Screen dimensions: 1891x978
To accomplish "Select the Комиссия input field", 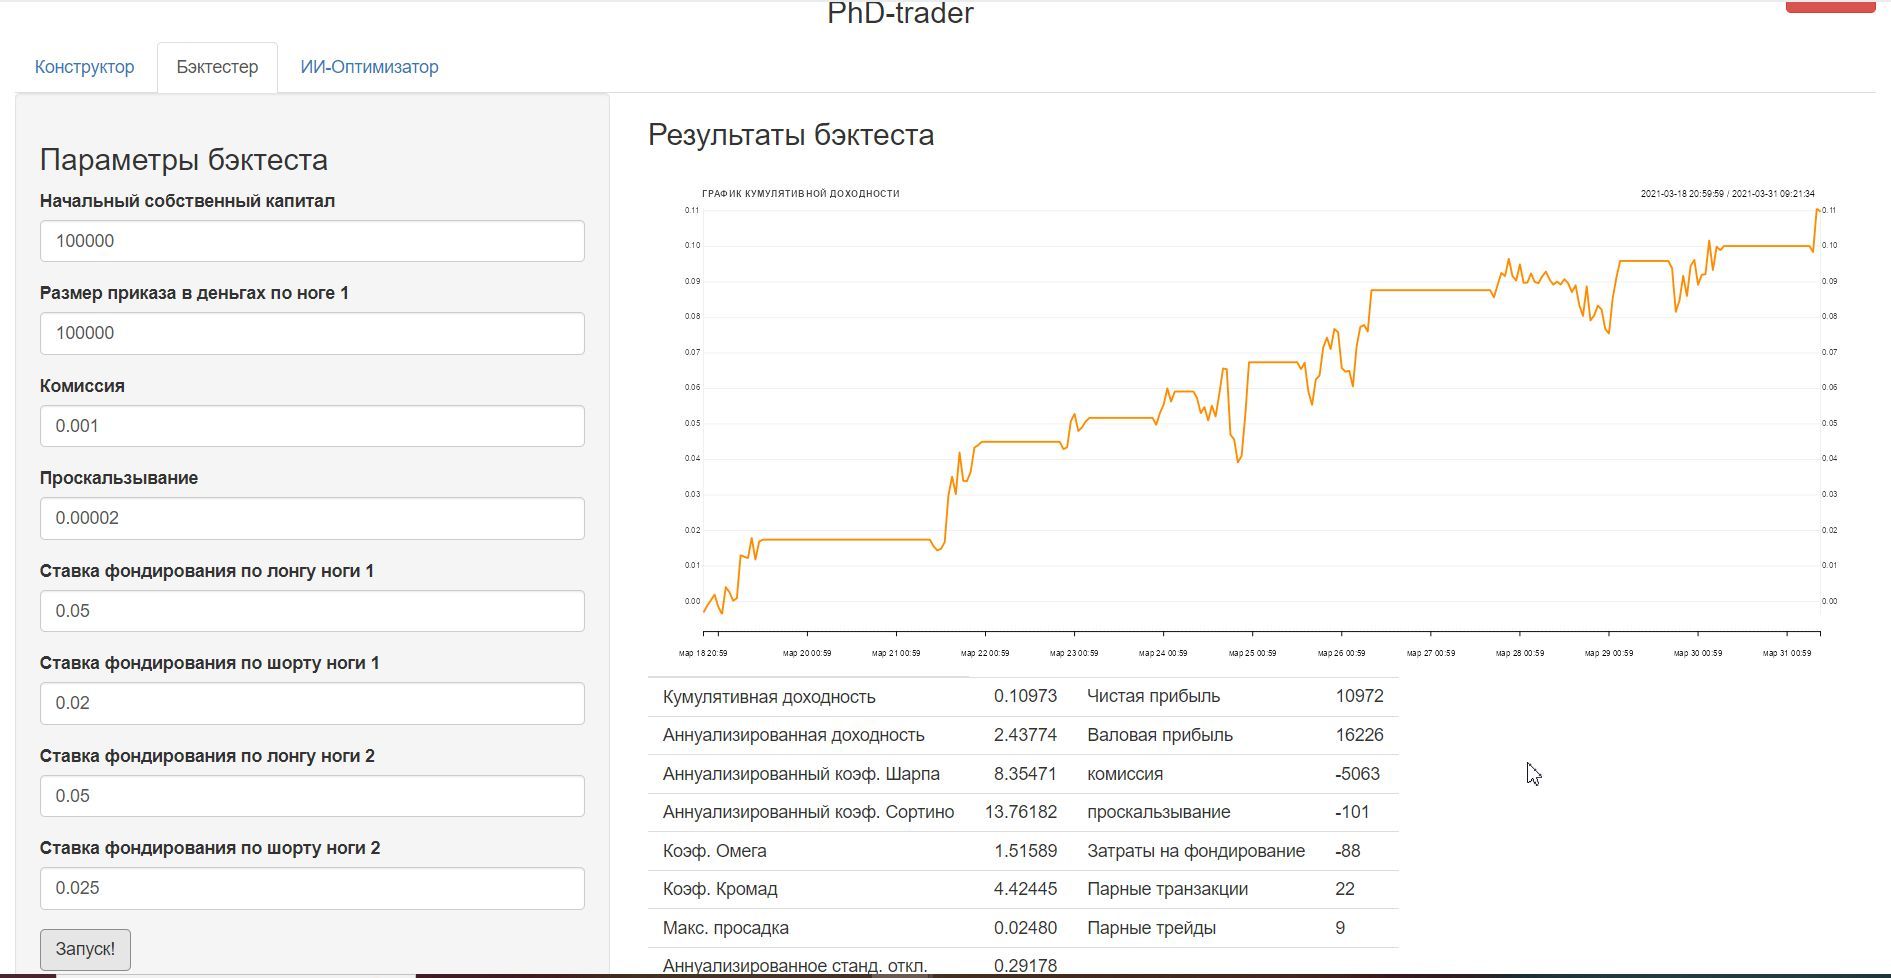I will pyautogui.click(x=312, y=426).
